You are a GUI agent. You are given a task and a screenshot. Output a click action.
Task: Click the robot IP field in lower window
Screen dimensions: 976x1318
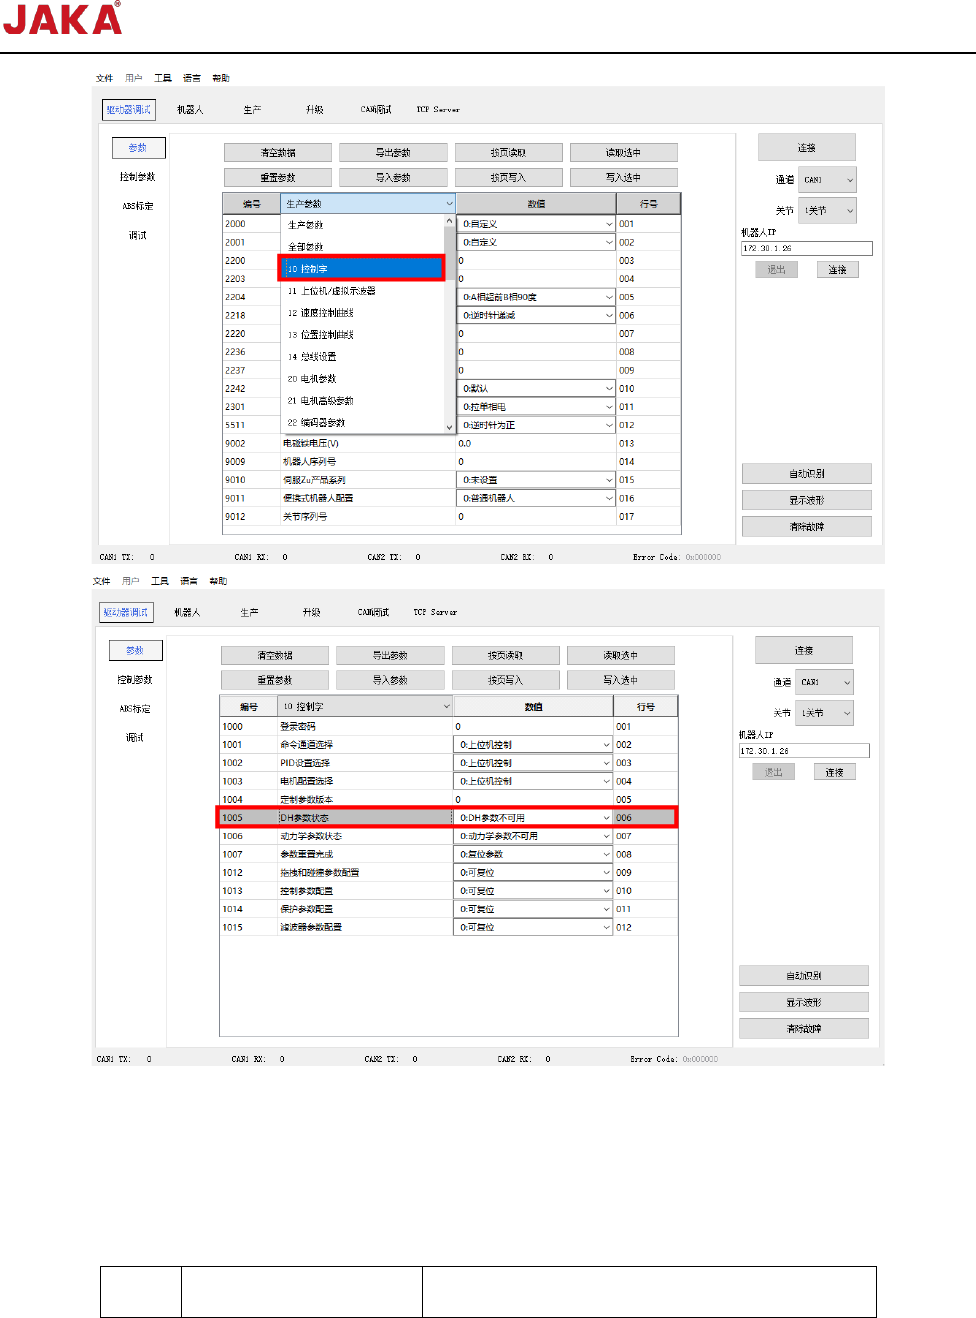pyautogui.click(x=804, y=751)
